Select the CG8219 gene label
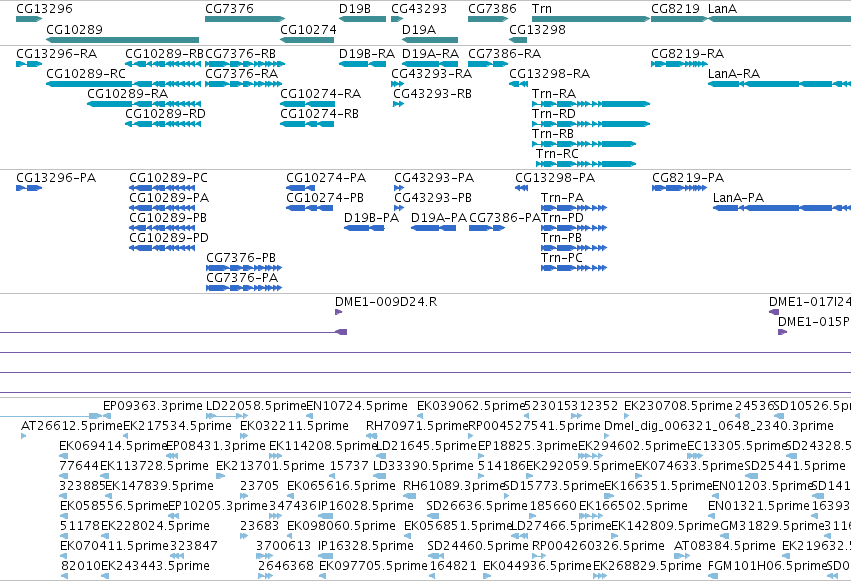This screenshot has height=581, width=851. (x=676, y=9)
